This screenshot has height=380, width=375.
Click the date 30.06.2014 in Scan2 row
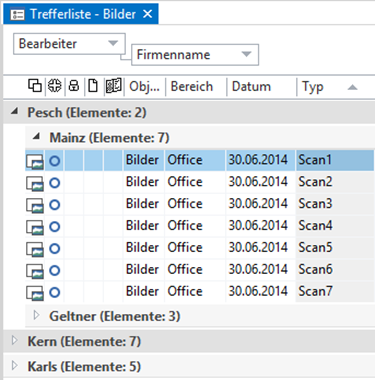tap(258, 182)
